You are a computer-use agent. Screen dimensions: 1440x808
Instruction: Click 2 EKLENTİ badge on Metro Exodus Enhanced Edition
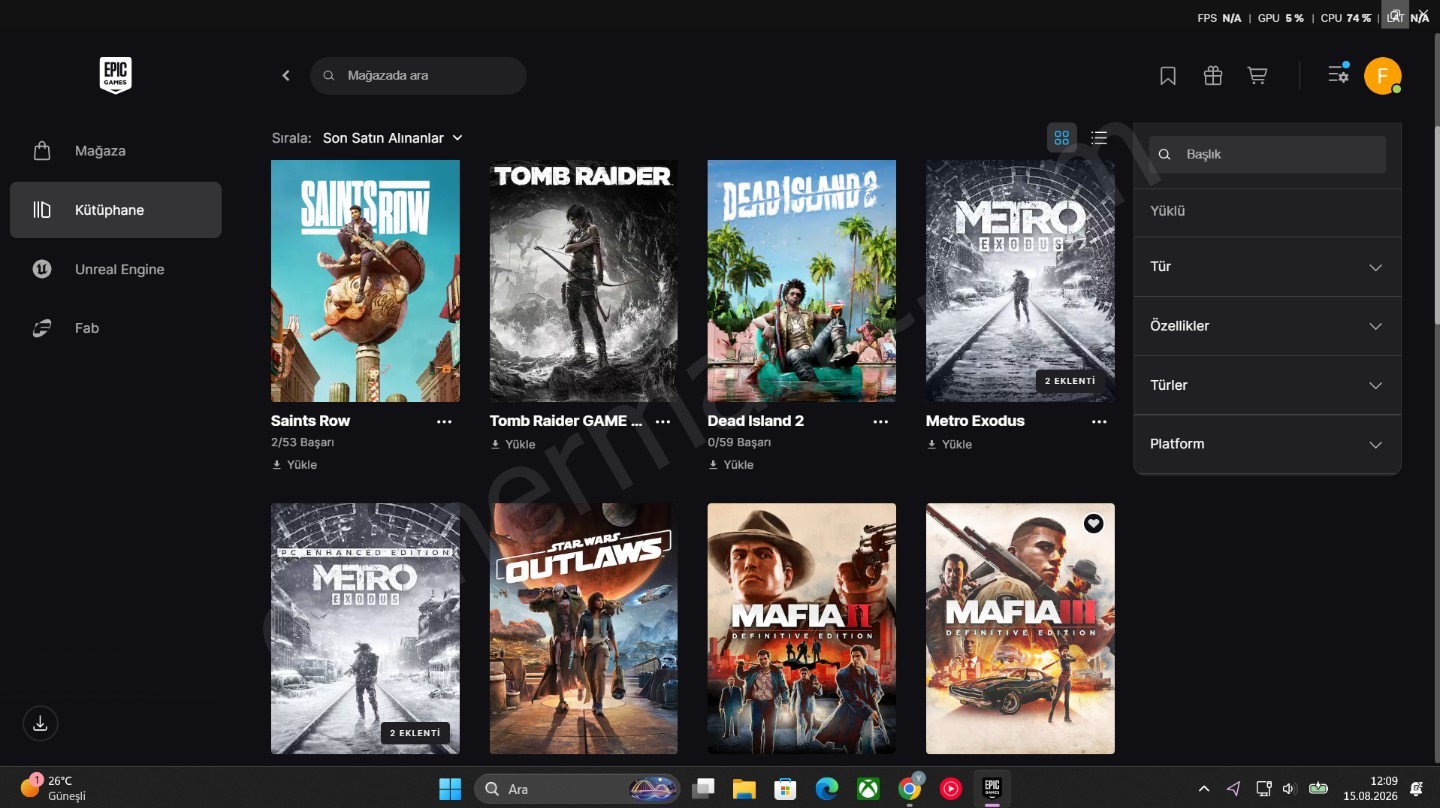tap(415, 733)
